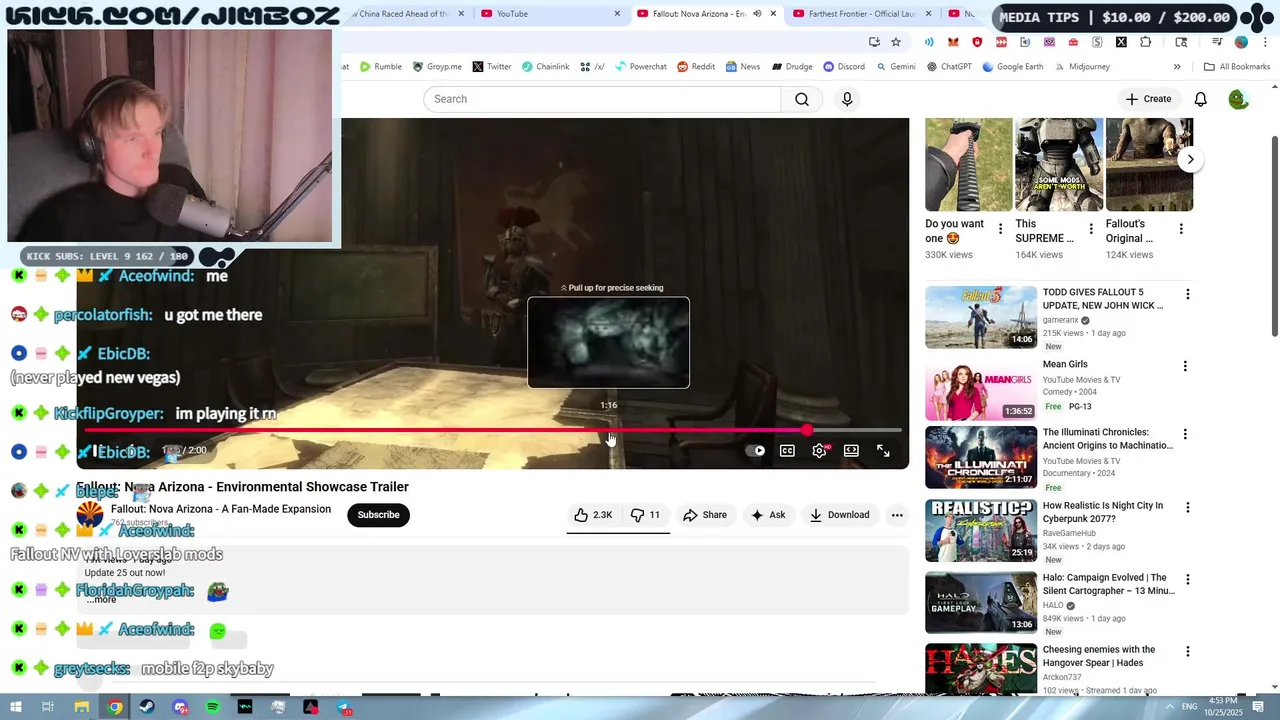The height and width of the screenshot is (720, 1280).
Task: Open the Rumble bookmark
Action: click(381, 67)
